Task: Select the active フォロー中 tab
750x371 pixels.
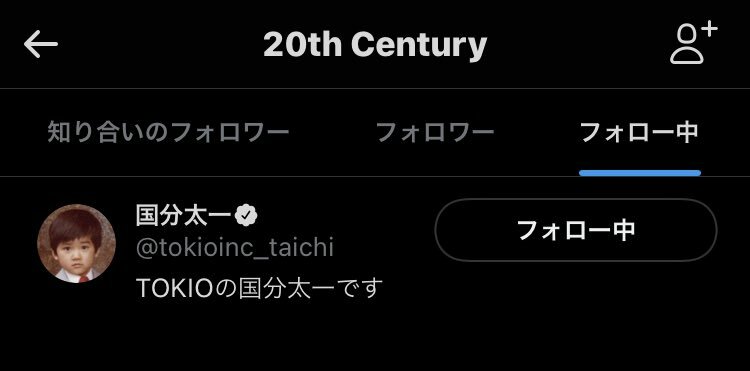Action: pyautogui.click(x=640, y=132)
